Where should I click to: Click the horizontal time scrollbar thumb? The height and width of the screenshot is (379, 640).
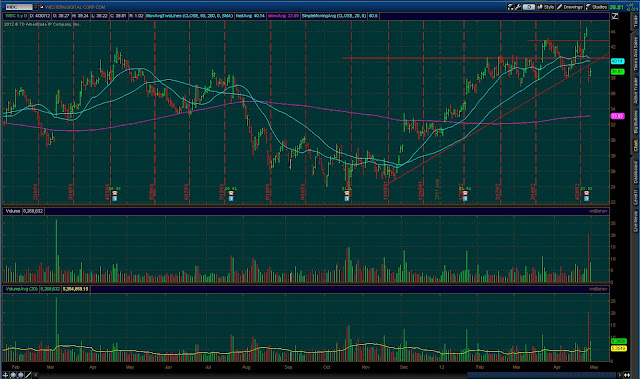542,375
